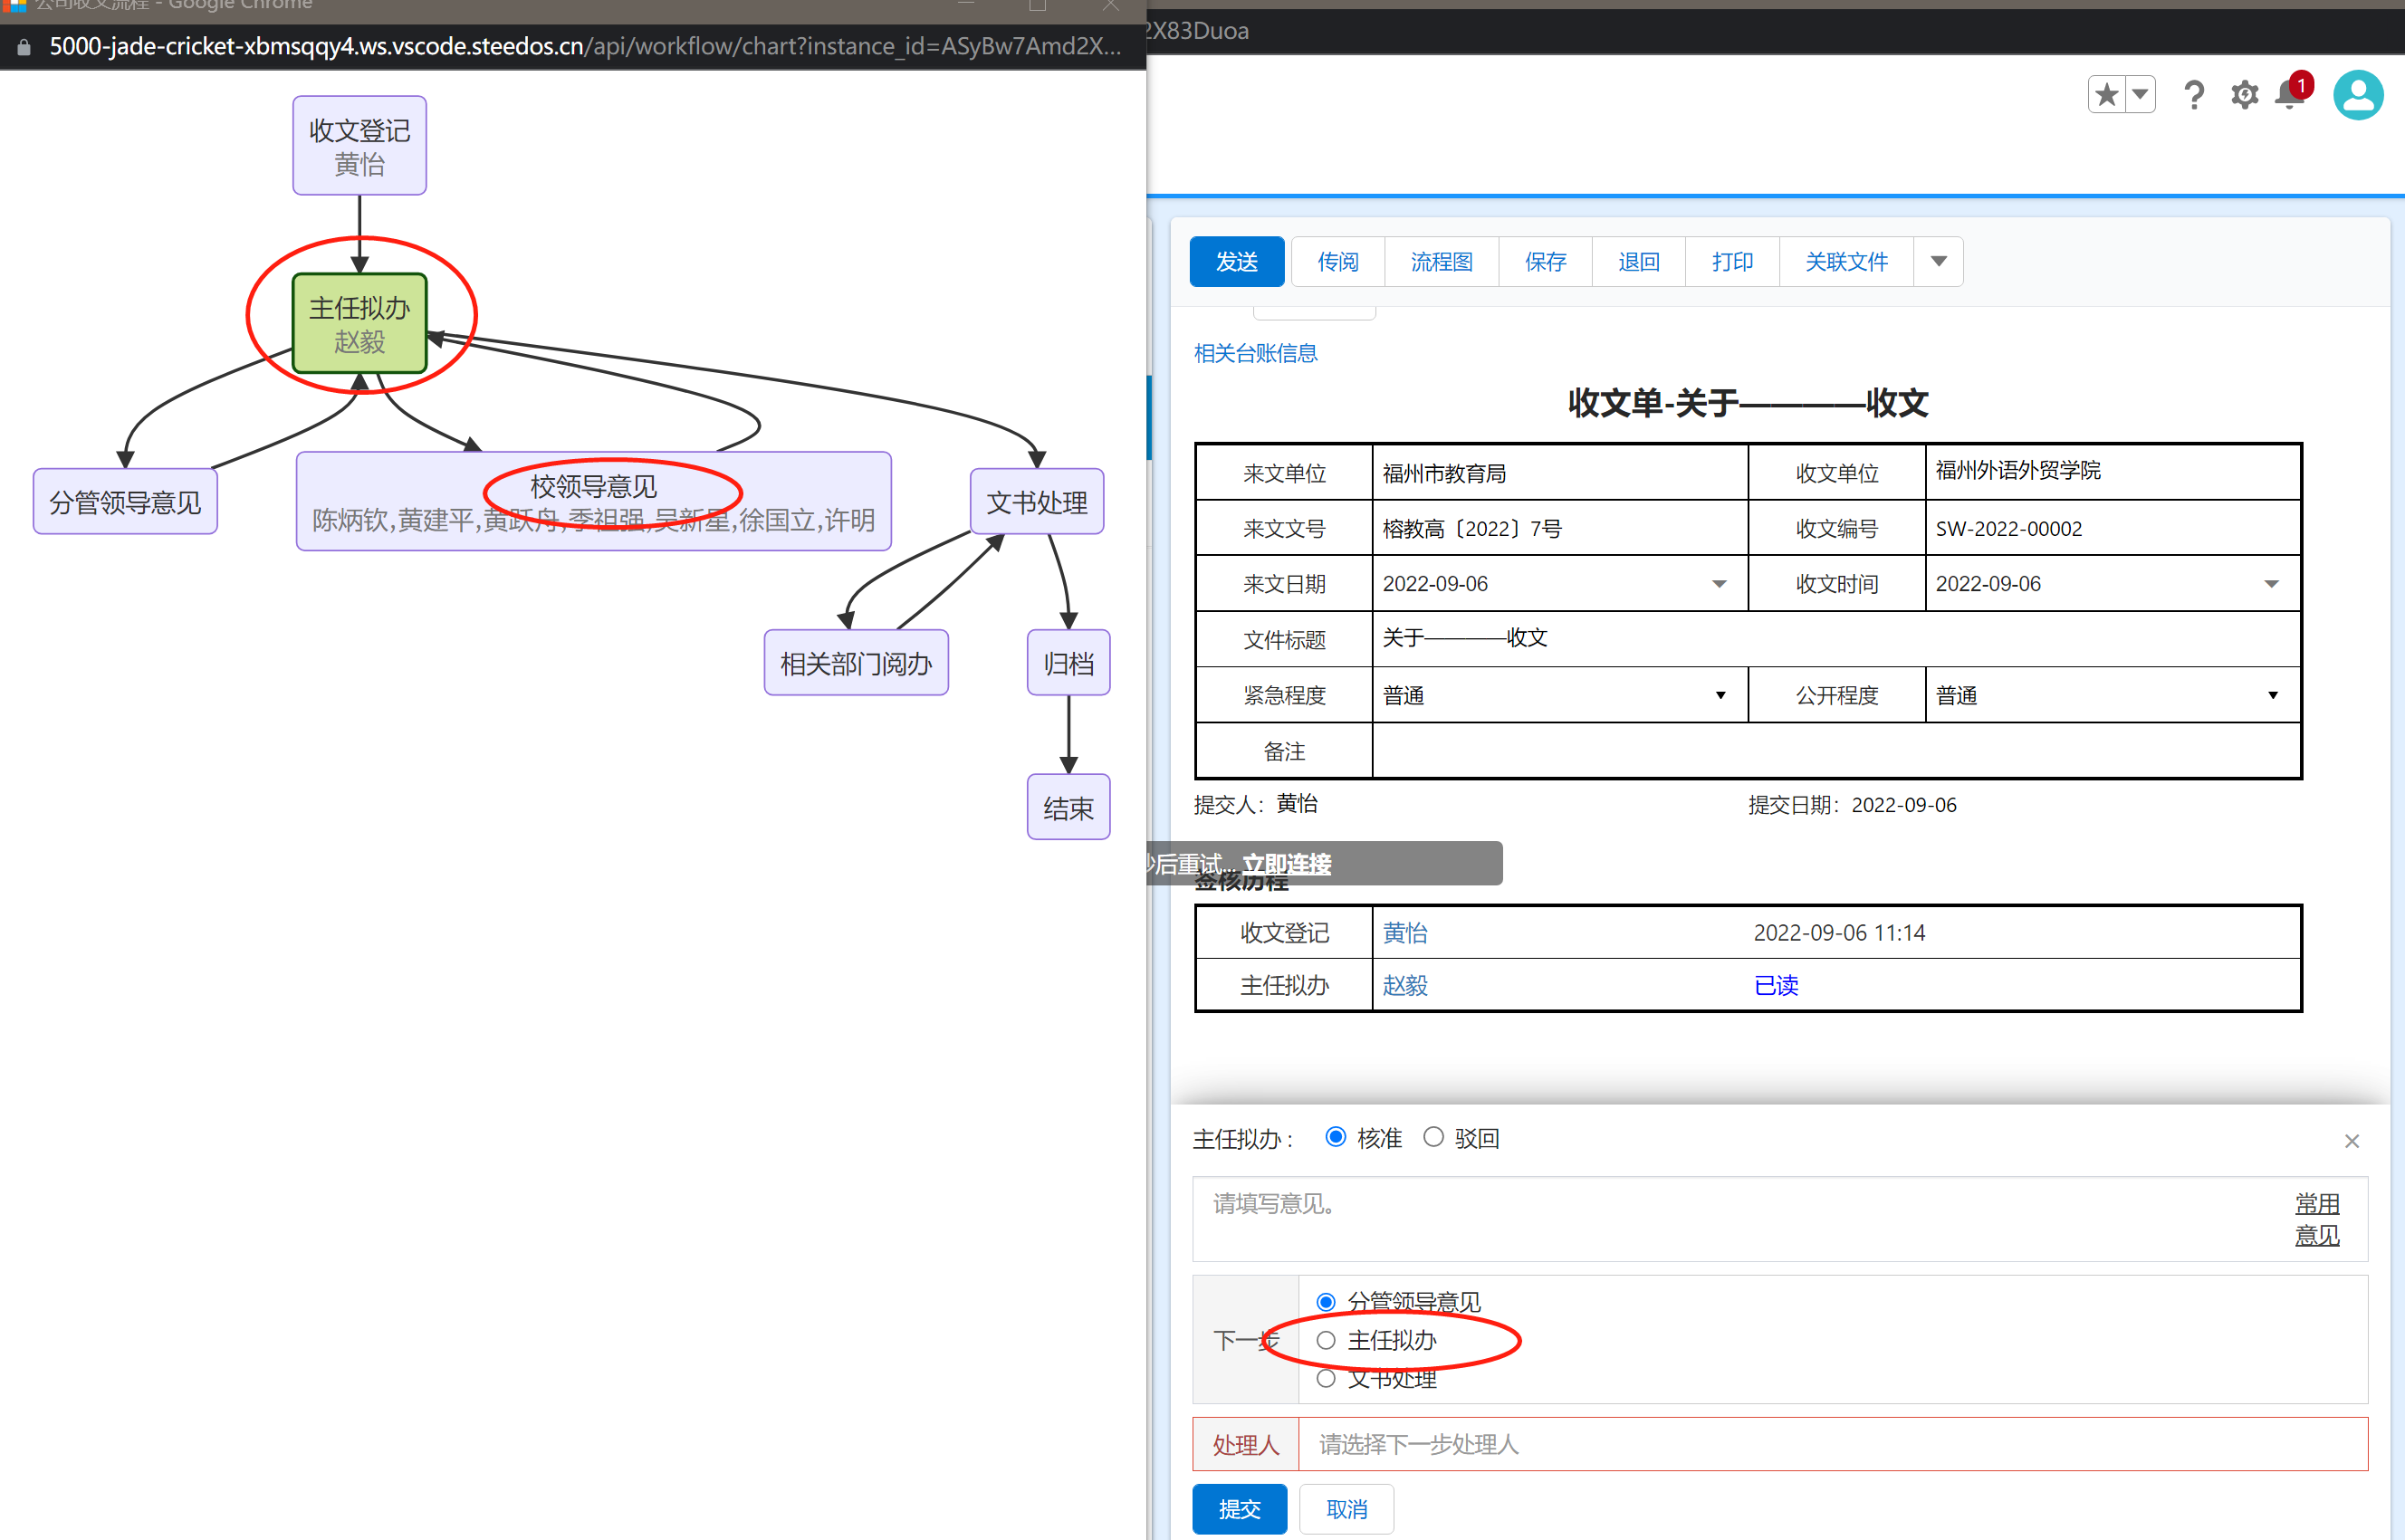The image size is (2405, 1540).
Task: Click the star favorites icon
Action: click(x=2106, y=95)
